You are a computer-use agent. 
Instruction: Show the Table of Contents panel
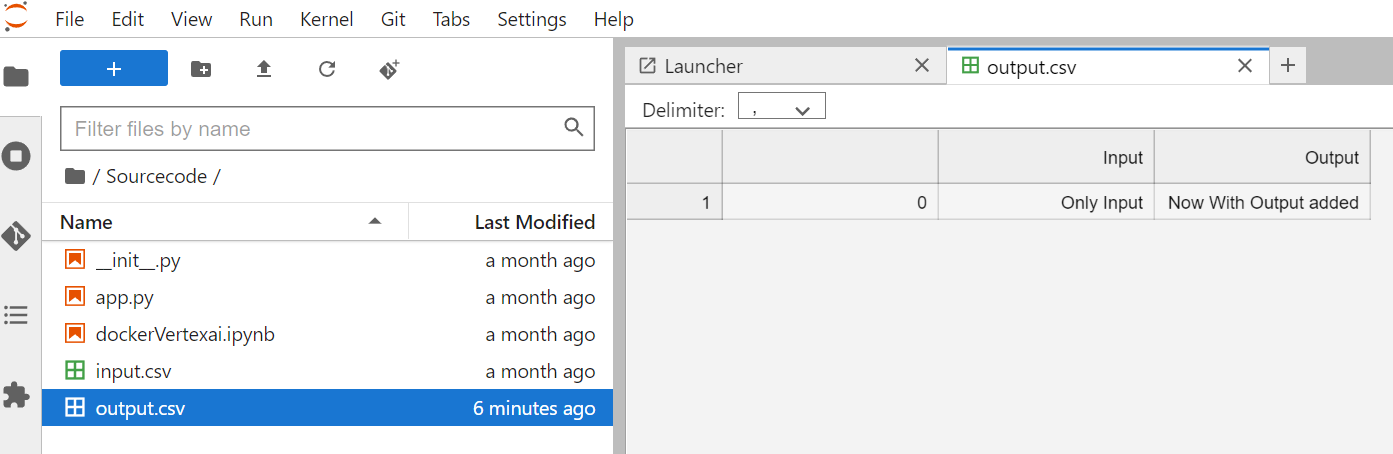pyautogui.click(x=17, y=316)
